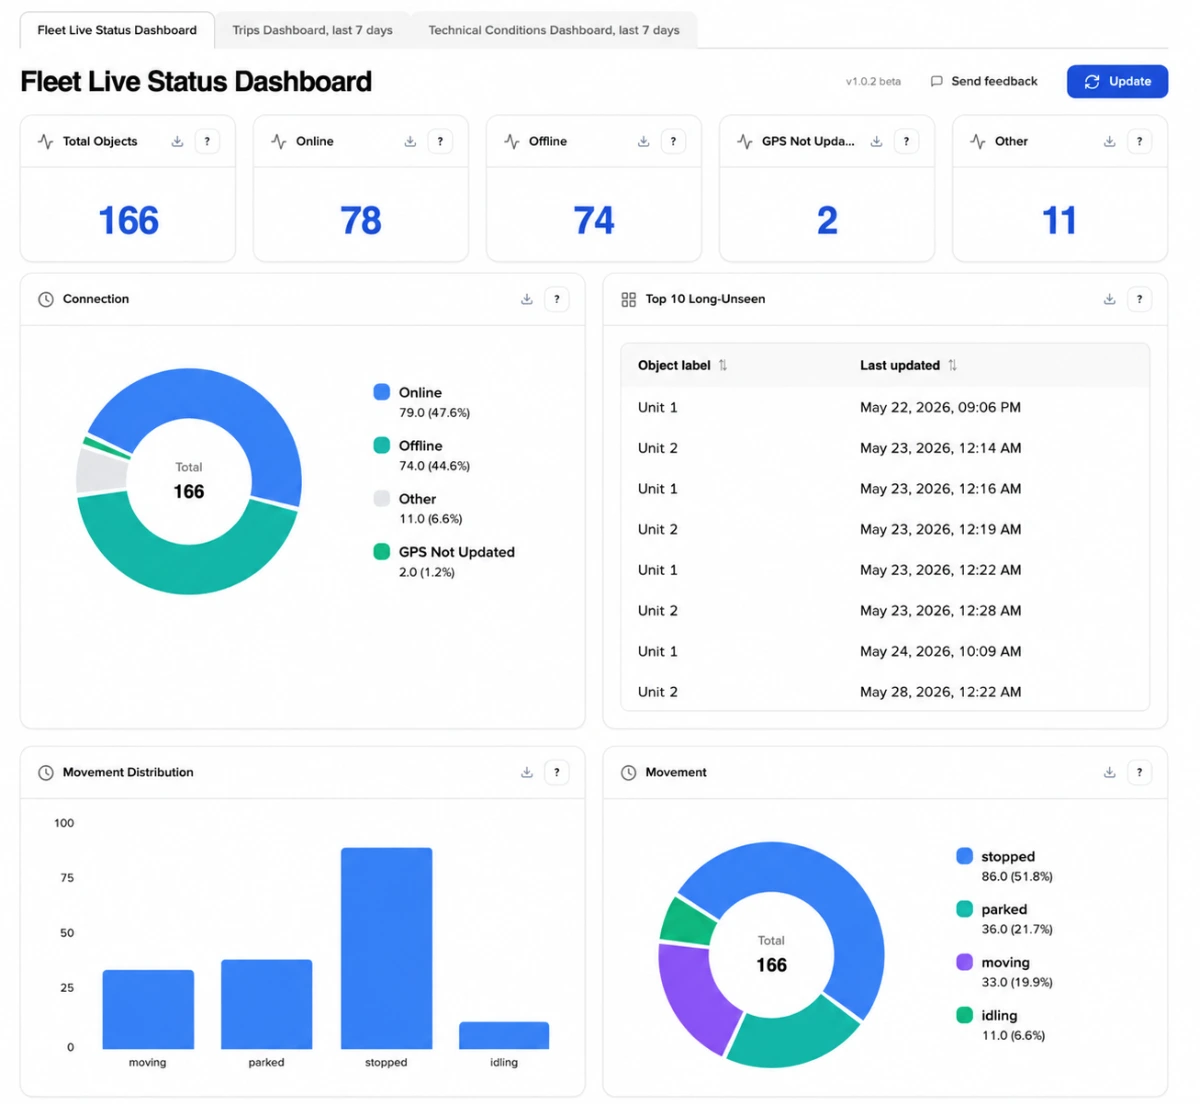Open Technical Conditions Dashboard tab
1200x1104 pixels.
554,30
